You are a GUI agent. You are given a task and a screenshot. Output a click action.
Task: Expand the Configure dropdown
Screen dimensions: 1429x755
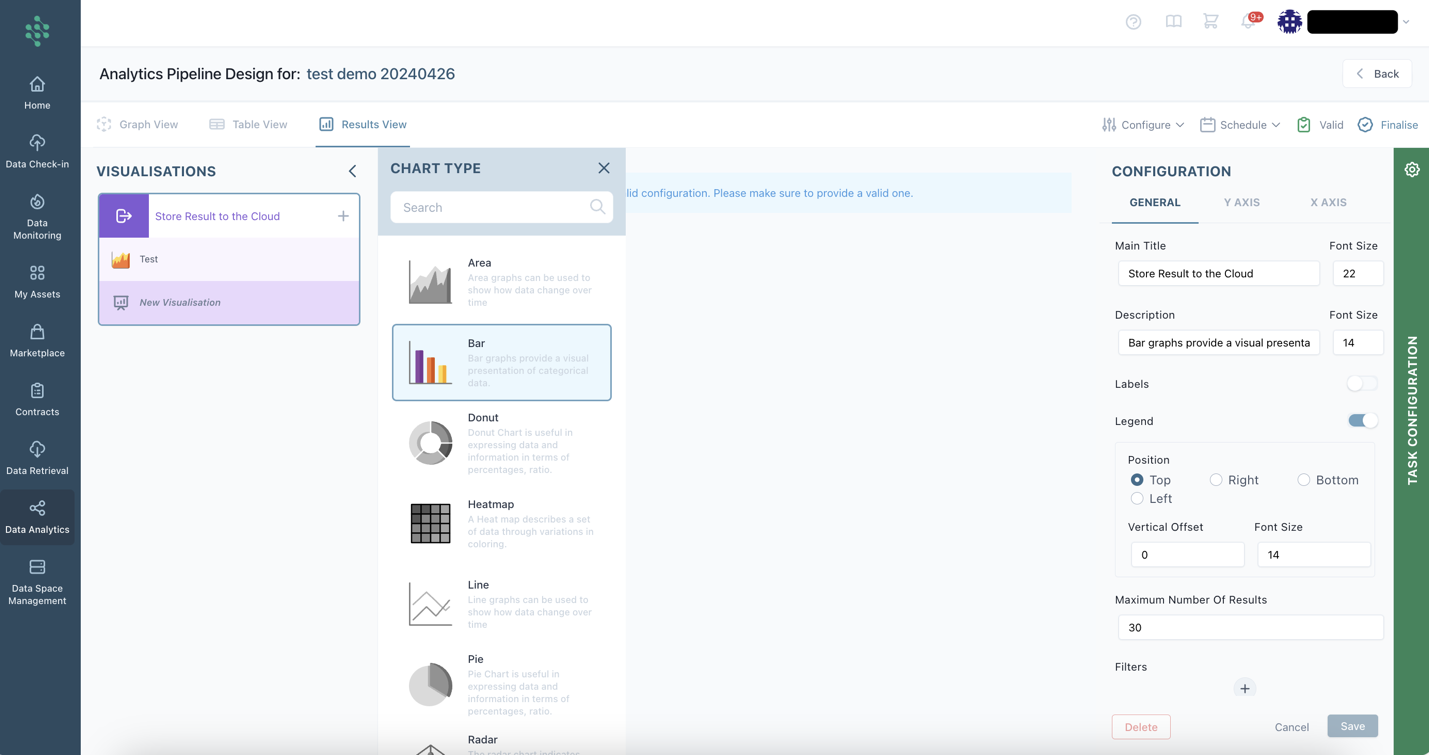(1143, 125)
